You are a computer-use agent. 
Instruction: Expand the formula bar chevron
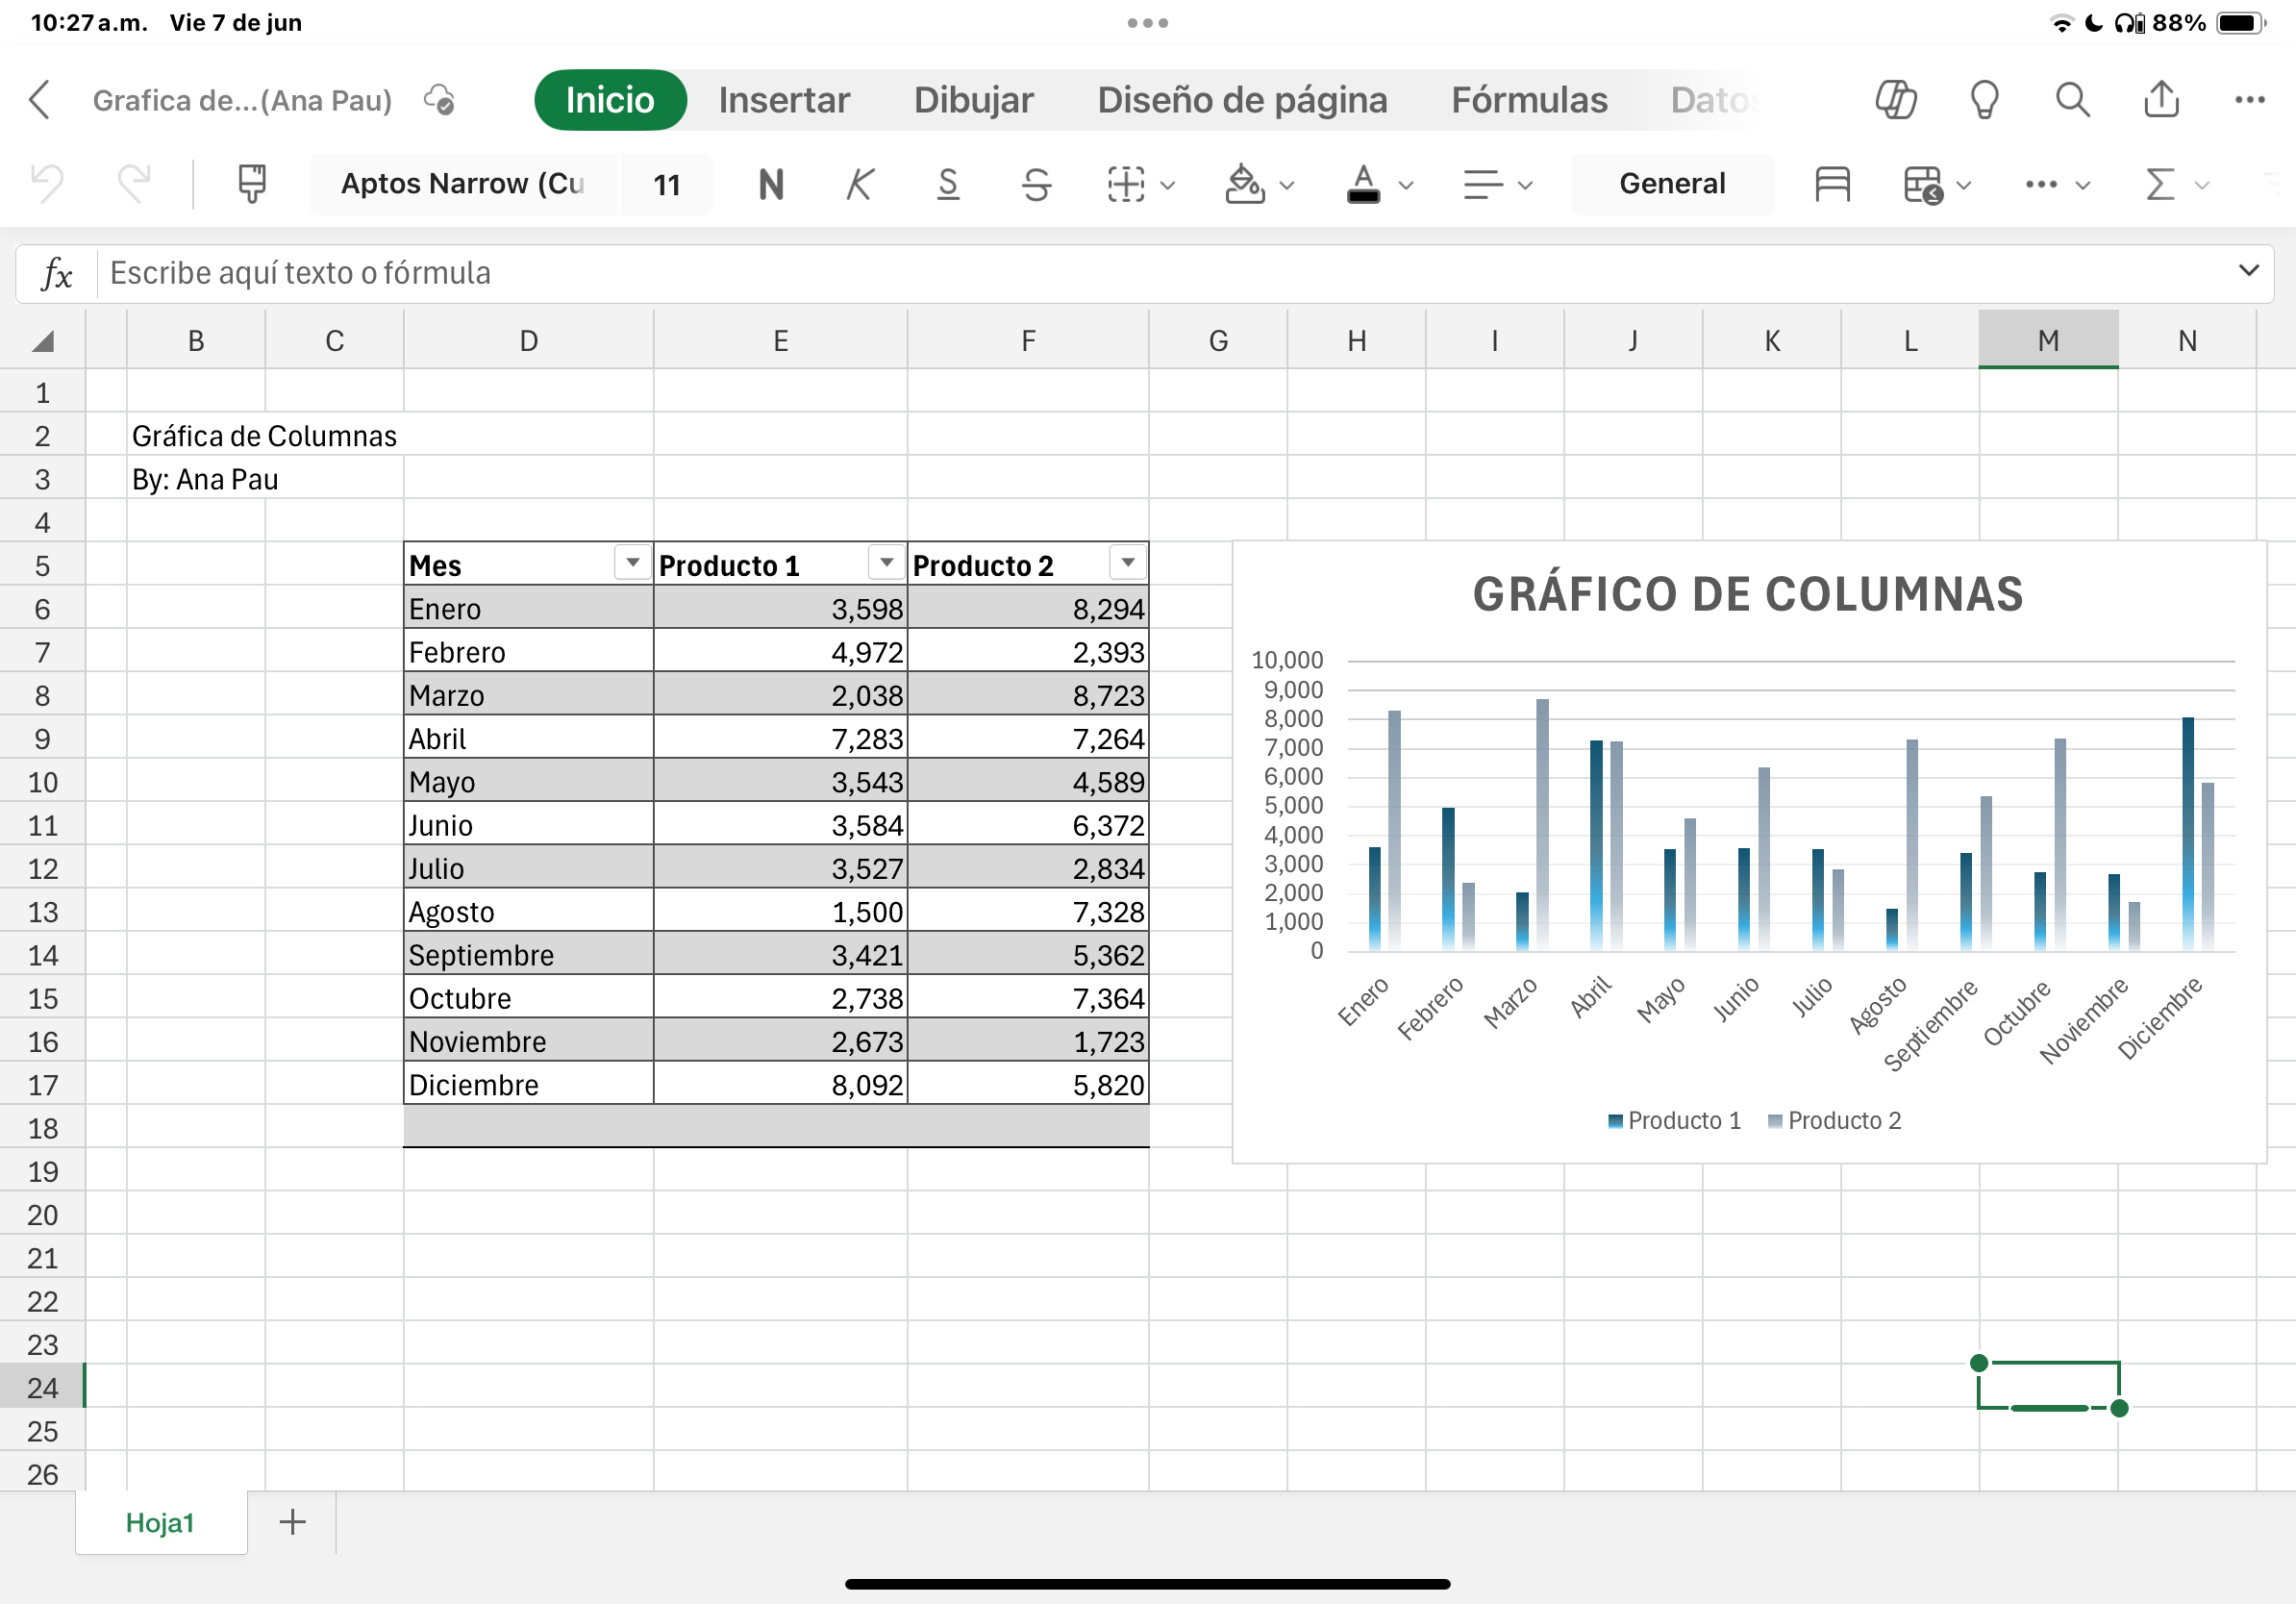[2248, 271]
